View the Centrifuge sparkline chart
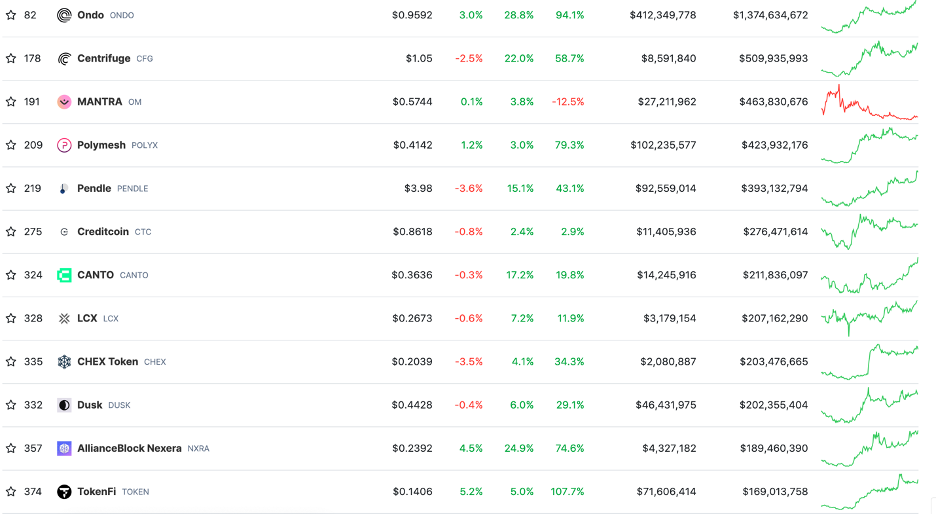The width and height of the screenshot is (936, 514). pos(869,58)
